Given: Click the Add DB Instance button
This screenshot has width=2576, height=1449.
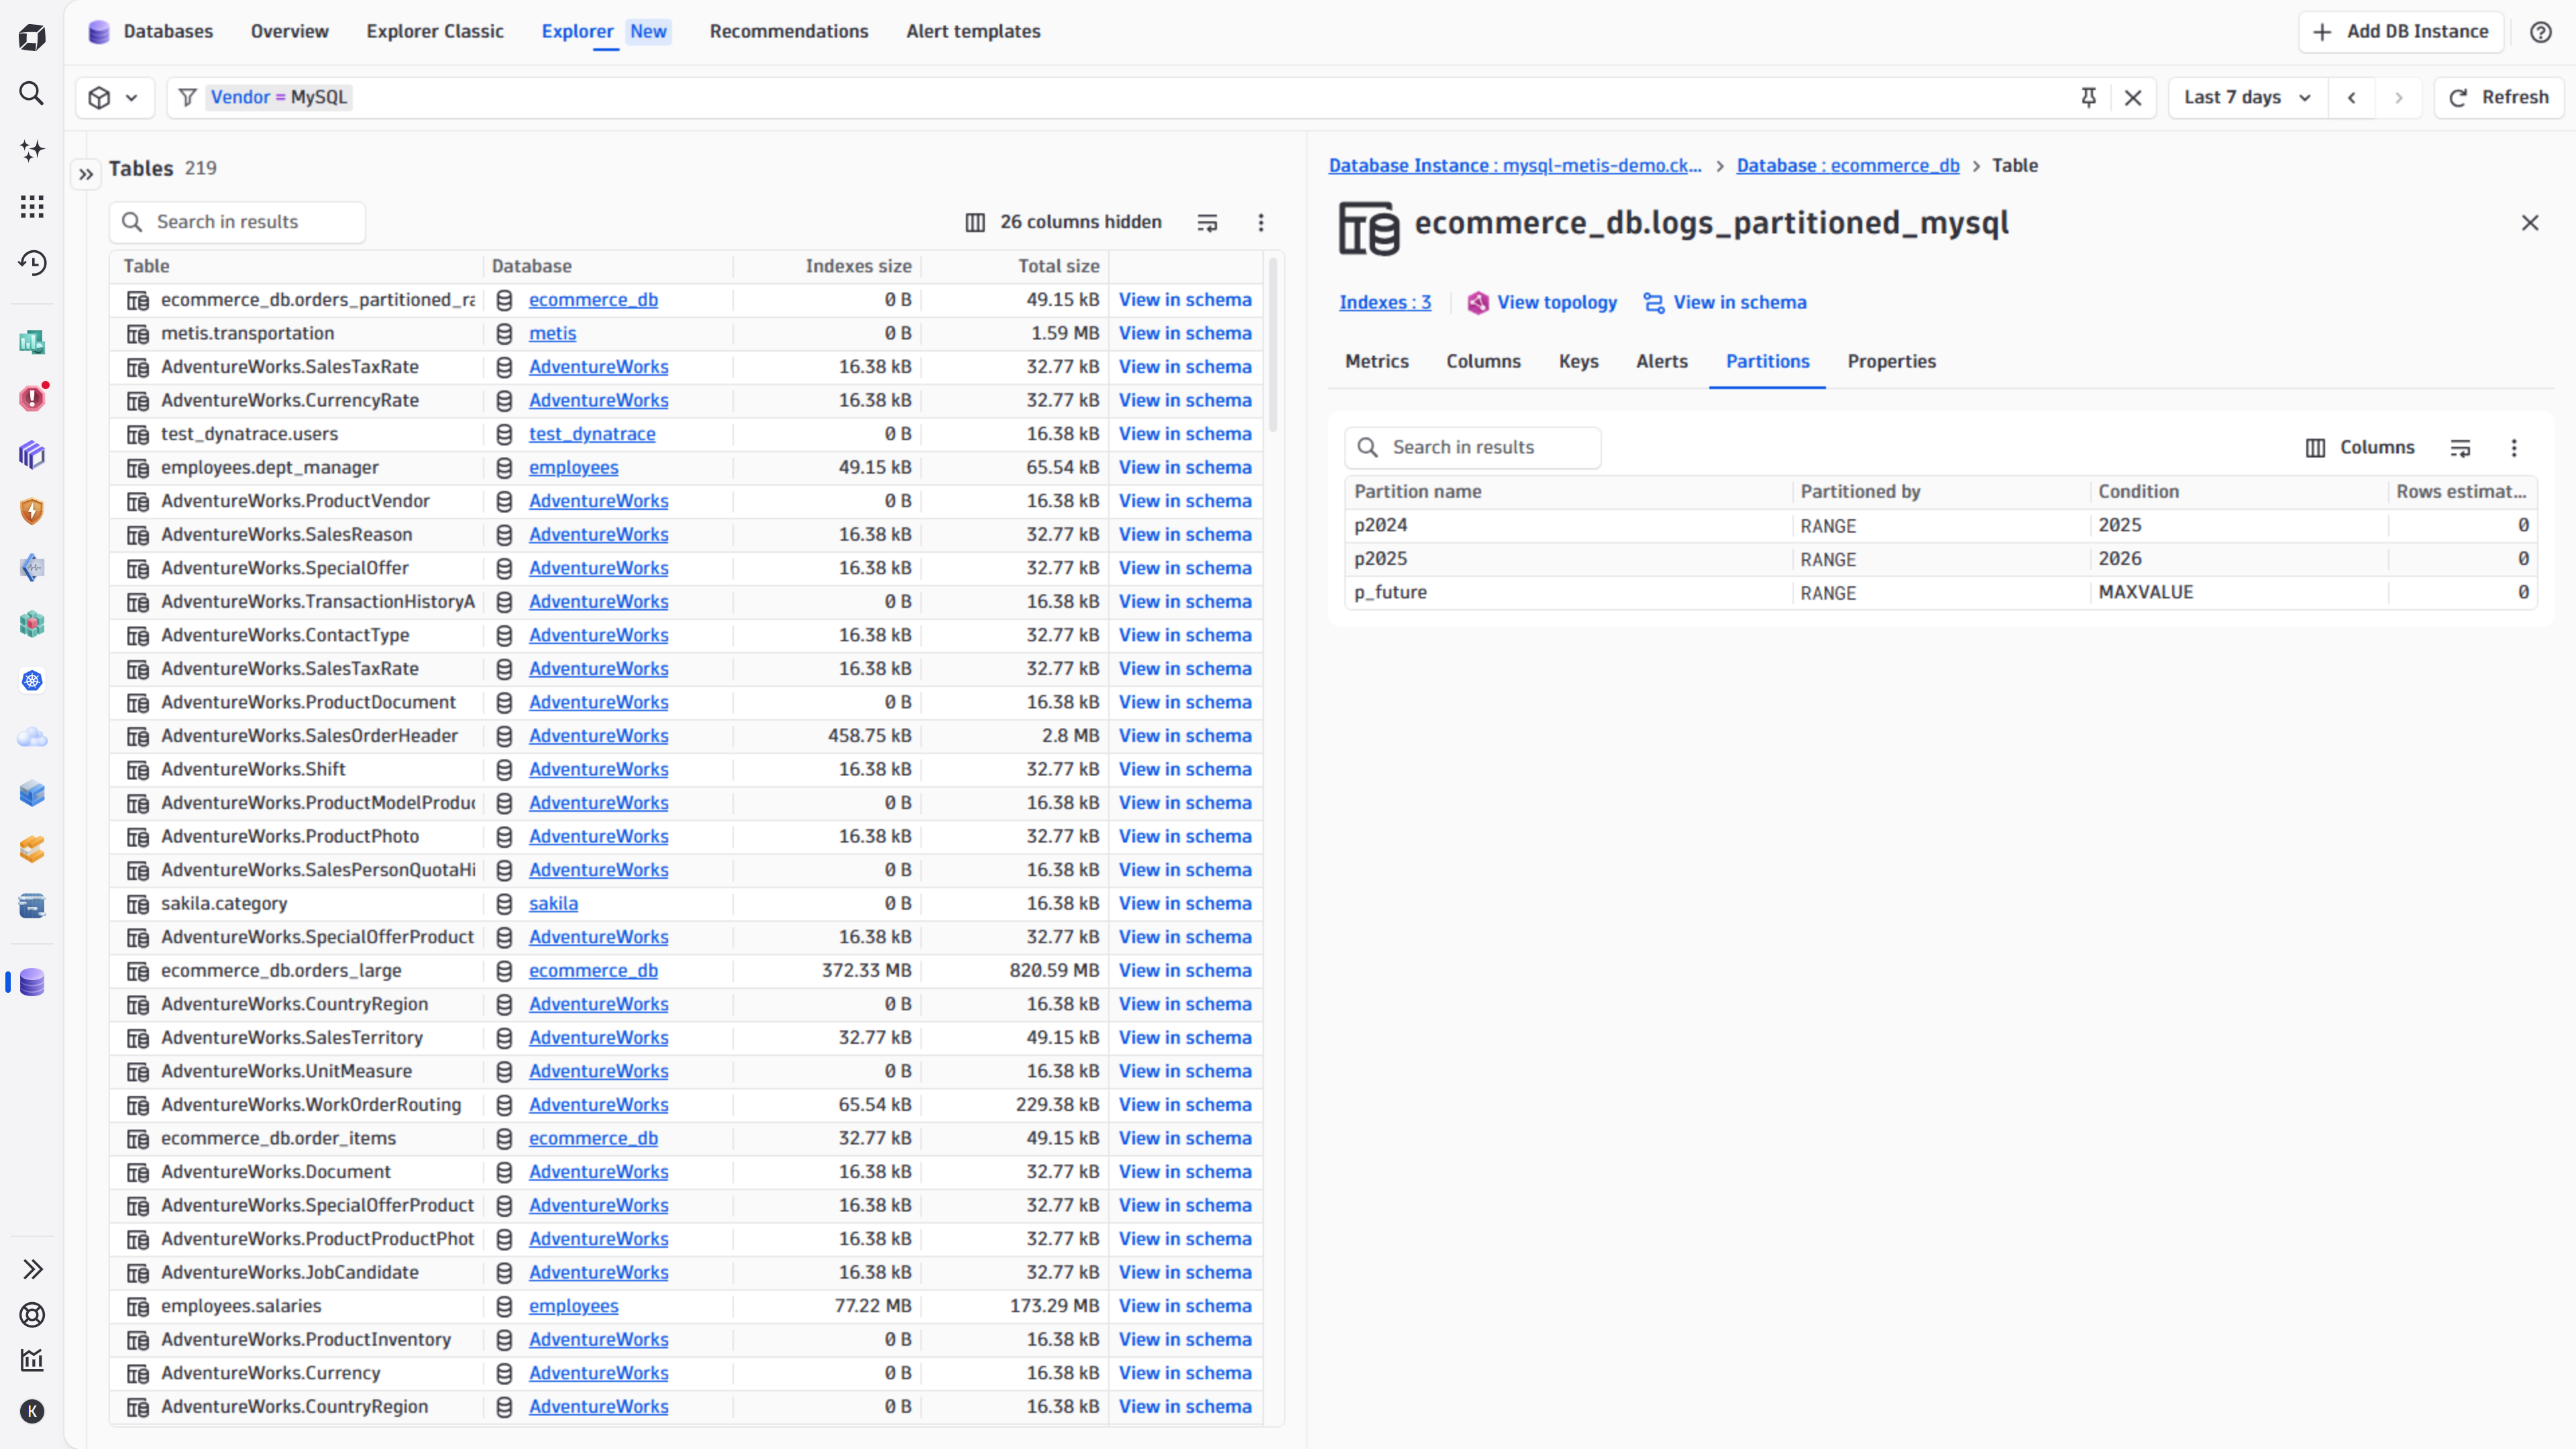Looking at the screenshot, I should coord(2400,32).
